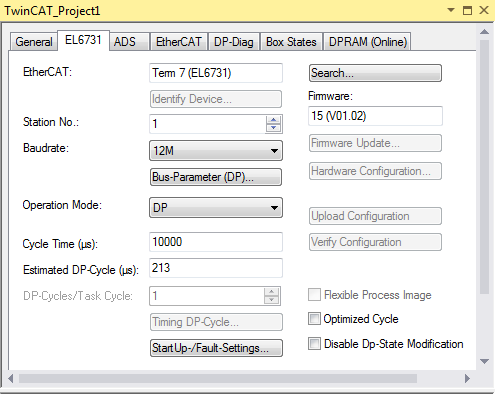Increase DP-Cycles/Task Cycle value

[272, 292]
